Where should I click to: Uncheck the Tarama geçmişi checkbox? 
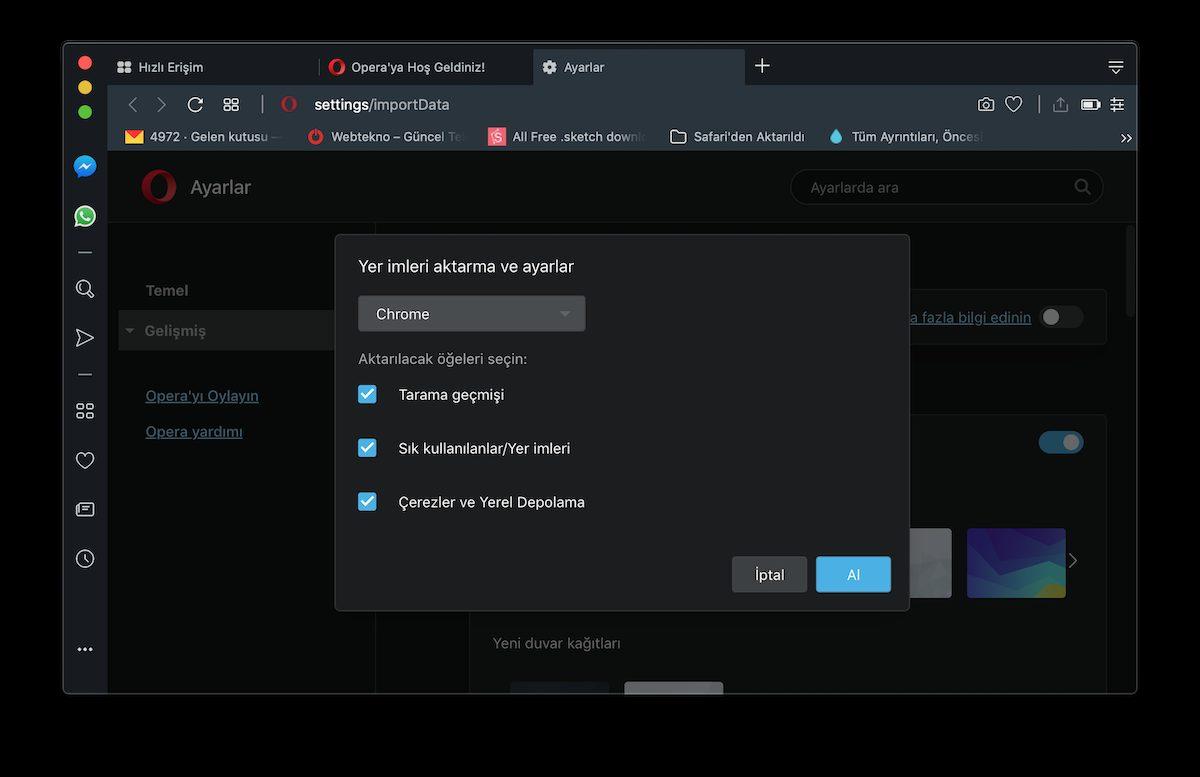pos(367,394)
